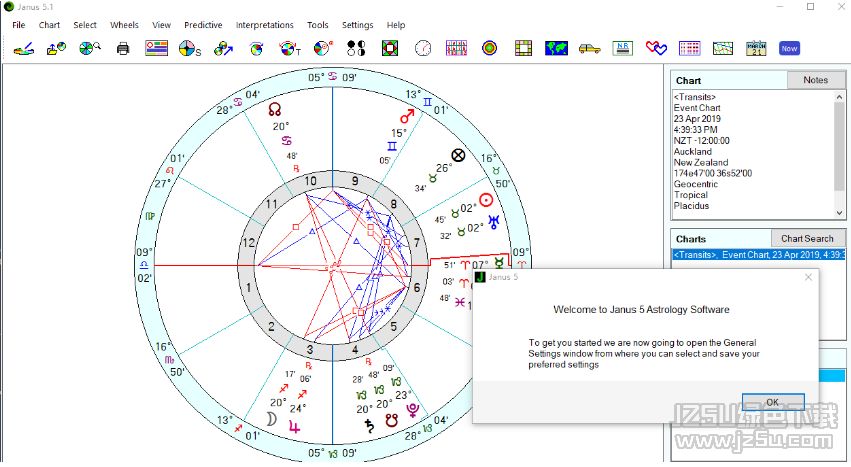Open the Select menu
Screen dimensions: 851x467
[85, 25]
